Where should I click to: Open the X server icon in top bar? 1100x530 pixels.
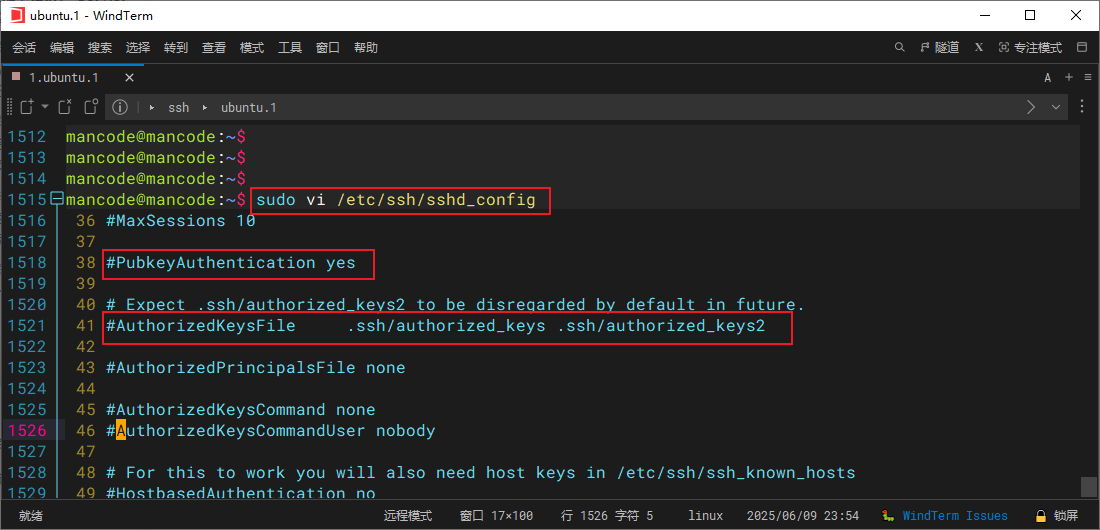pyautogui.click(x=978, y=47)
